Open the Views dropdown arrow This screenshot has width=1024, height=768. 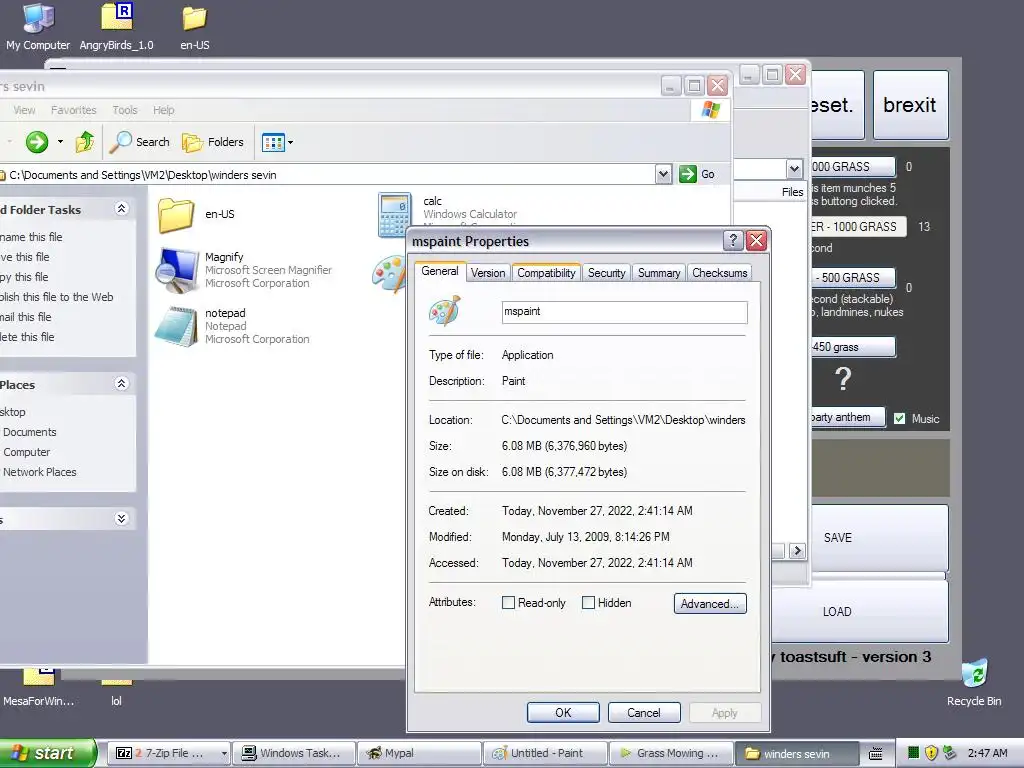point(290,142)
